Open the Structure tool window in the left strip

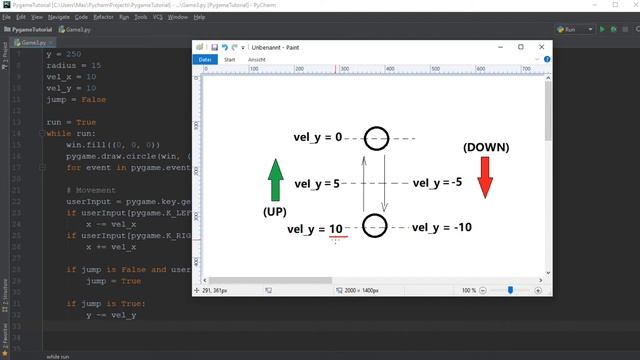5,296
